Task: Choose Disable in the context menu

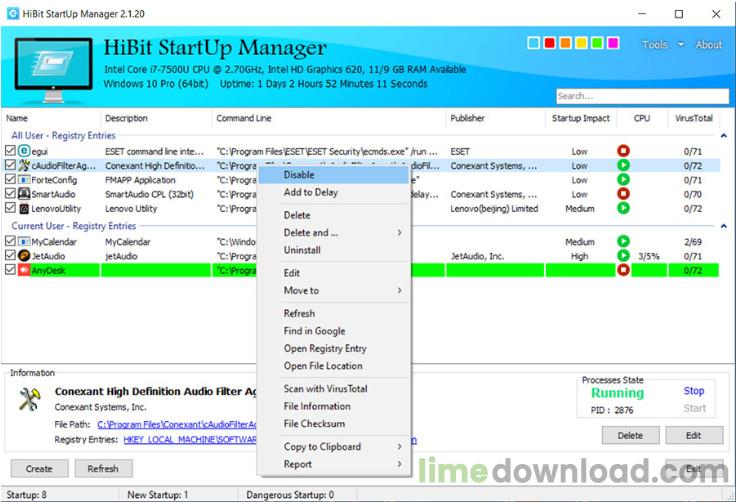Action: click(x=334, y=175)
